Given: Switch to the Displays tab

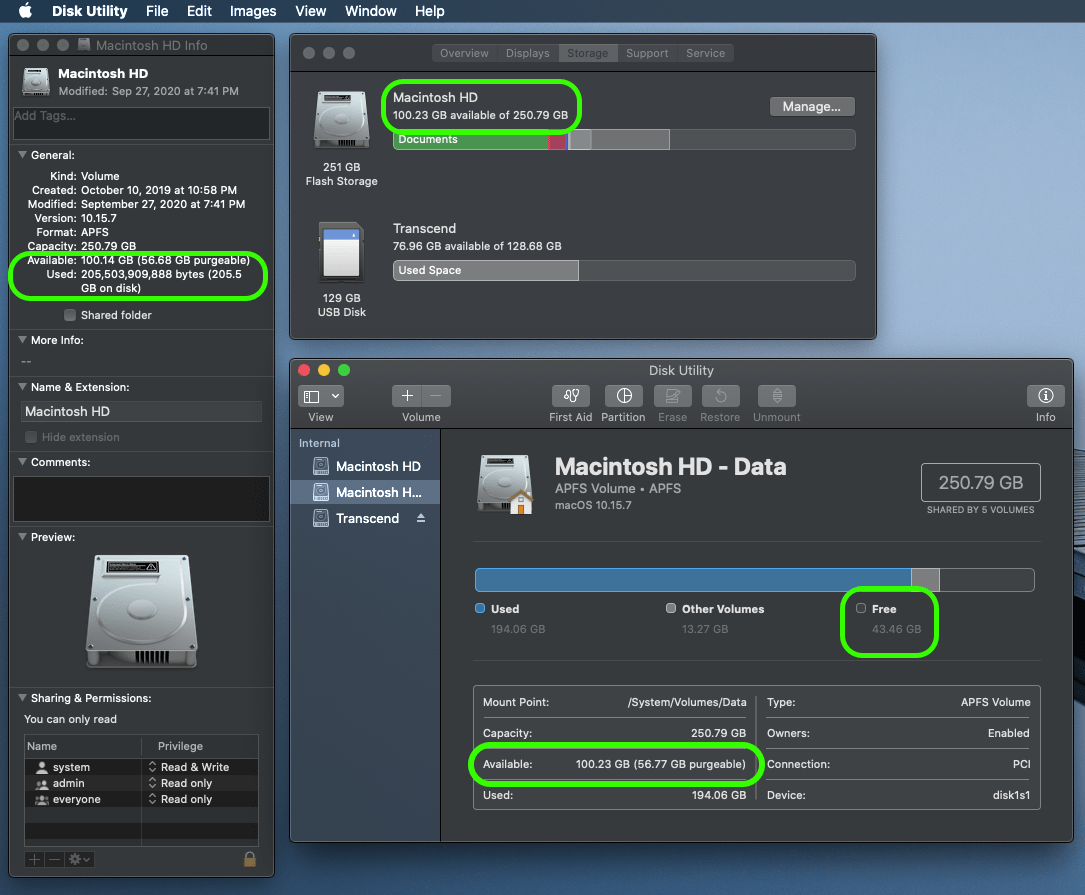Looking at the screenshot, I should pyautogui.click(x=527, y=53).
